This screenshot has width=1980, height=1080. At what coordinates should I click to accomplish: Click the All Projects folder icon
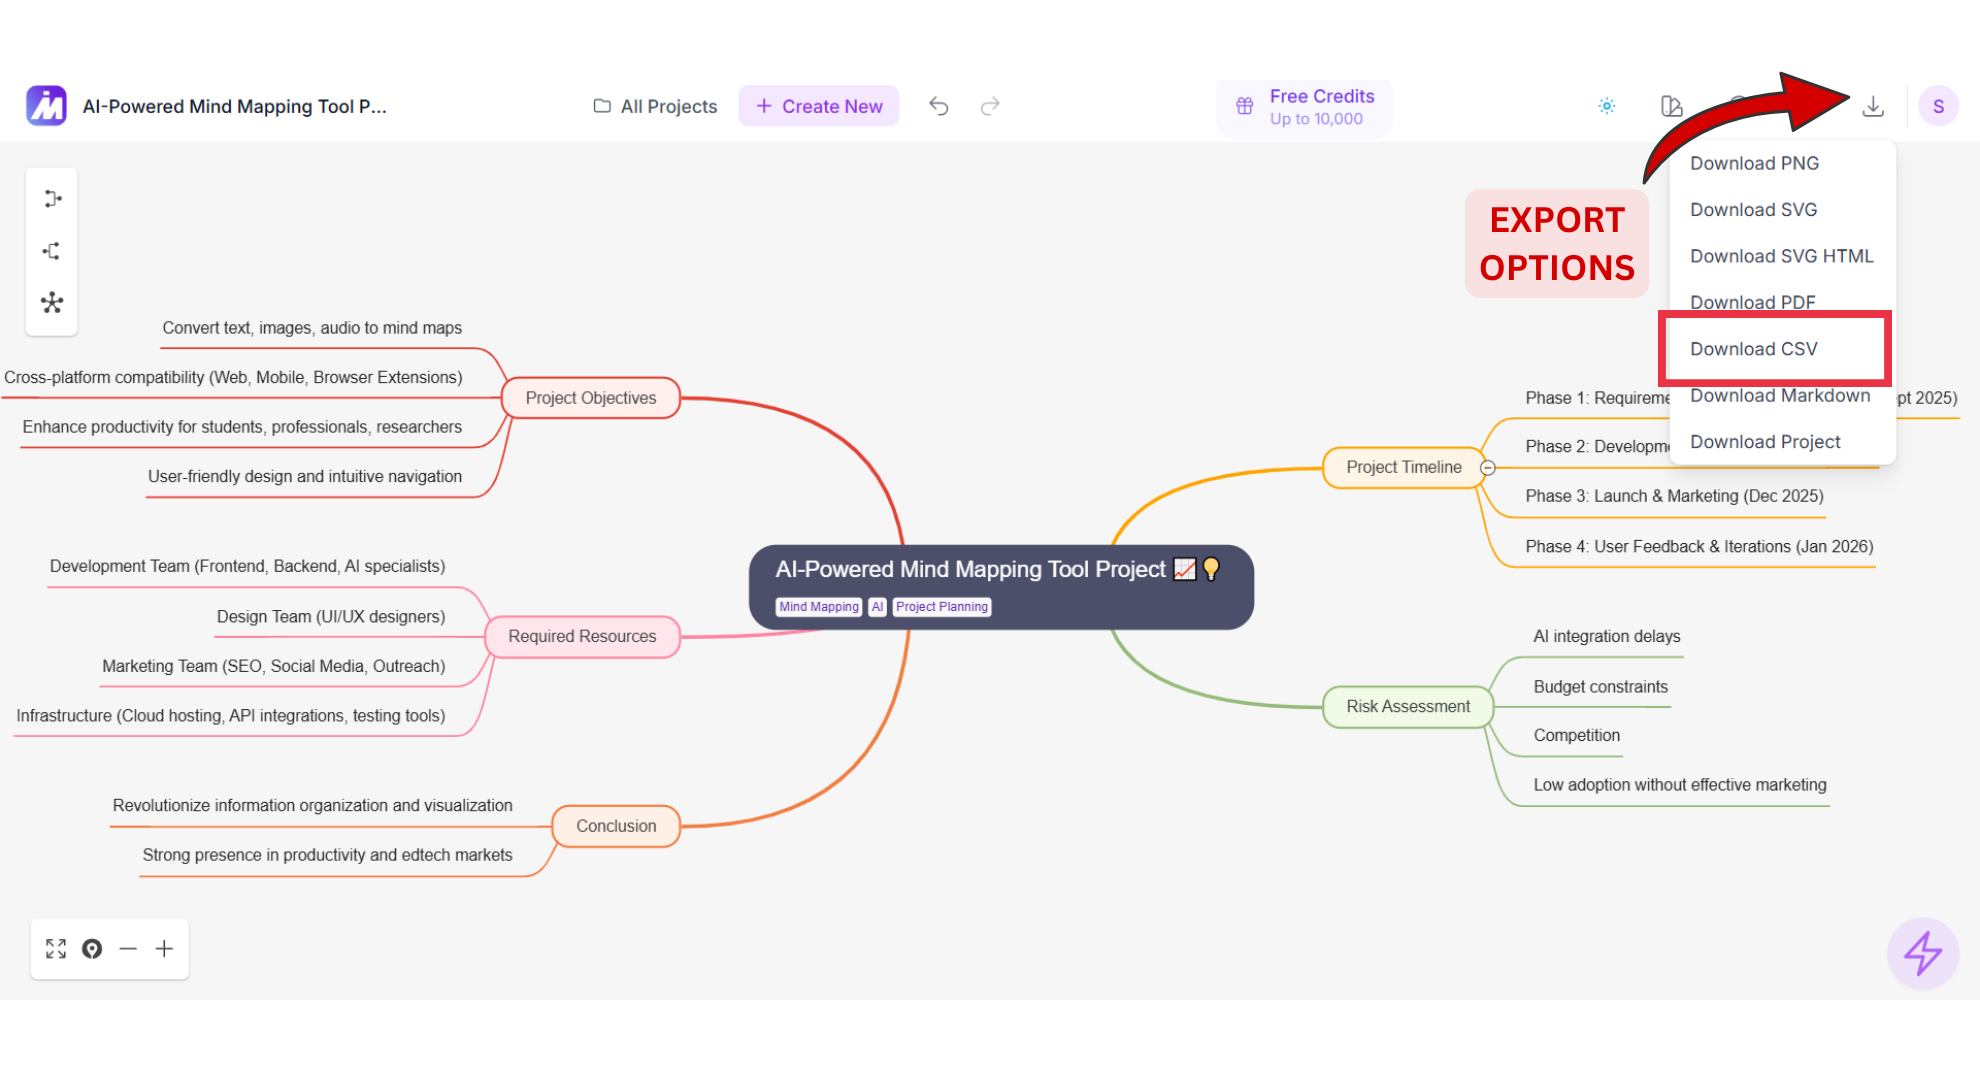pyautogui.click(x=602, y=106)
